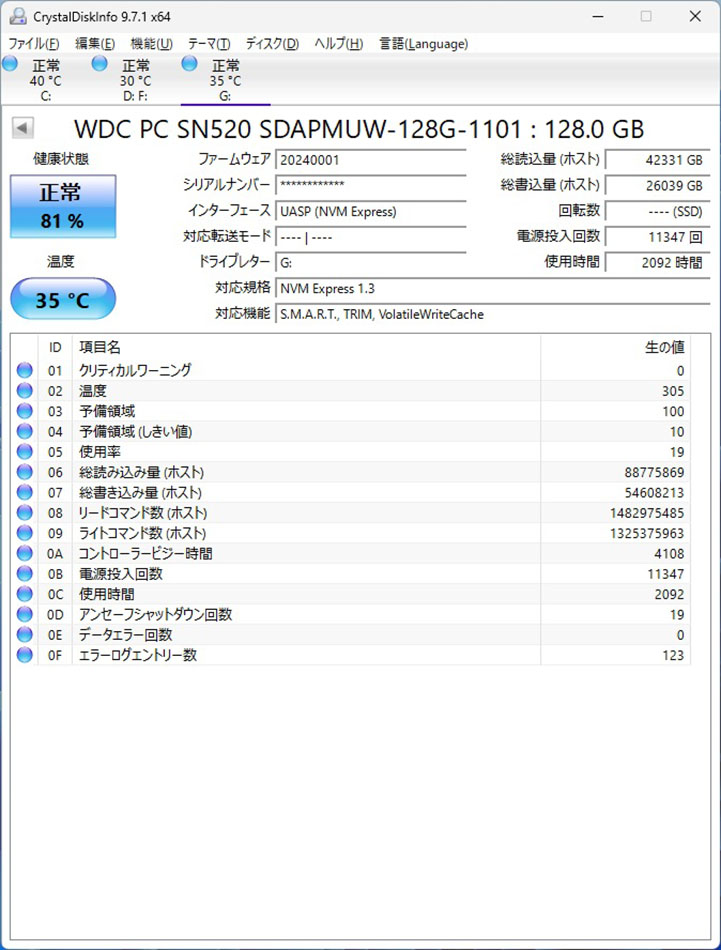Open the テーマ(T) menu
This screenshot has height=950, width=721.
[x=209, y=44]
